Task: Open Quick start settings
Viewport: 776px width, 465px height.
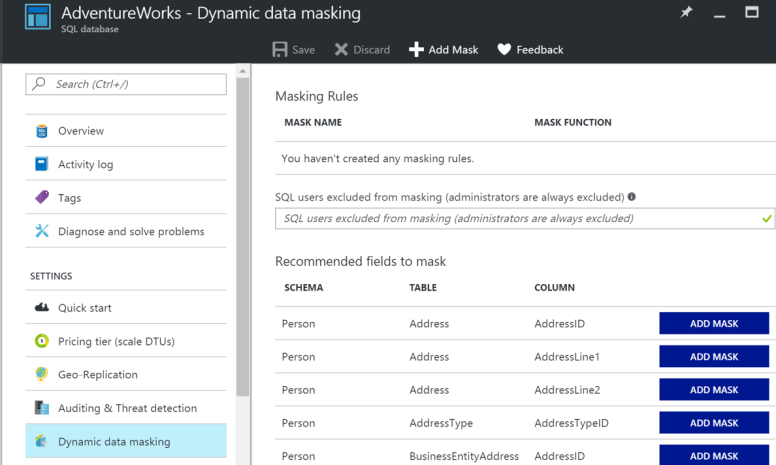Action: pos(126,308)
